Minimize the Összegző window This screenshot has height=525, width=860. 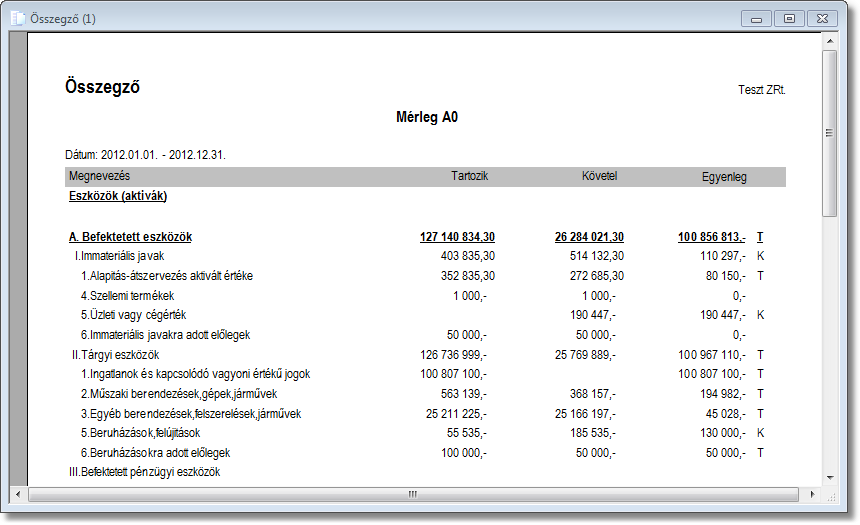click(x=756, y=19)
